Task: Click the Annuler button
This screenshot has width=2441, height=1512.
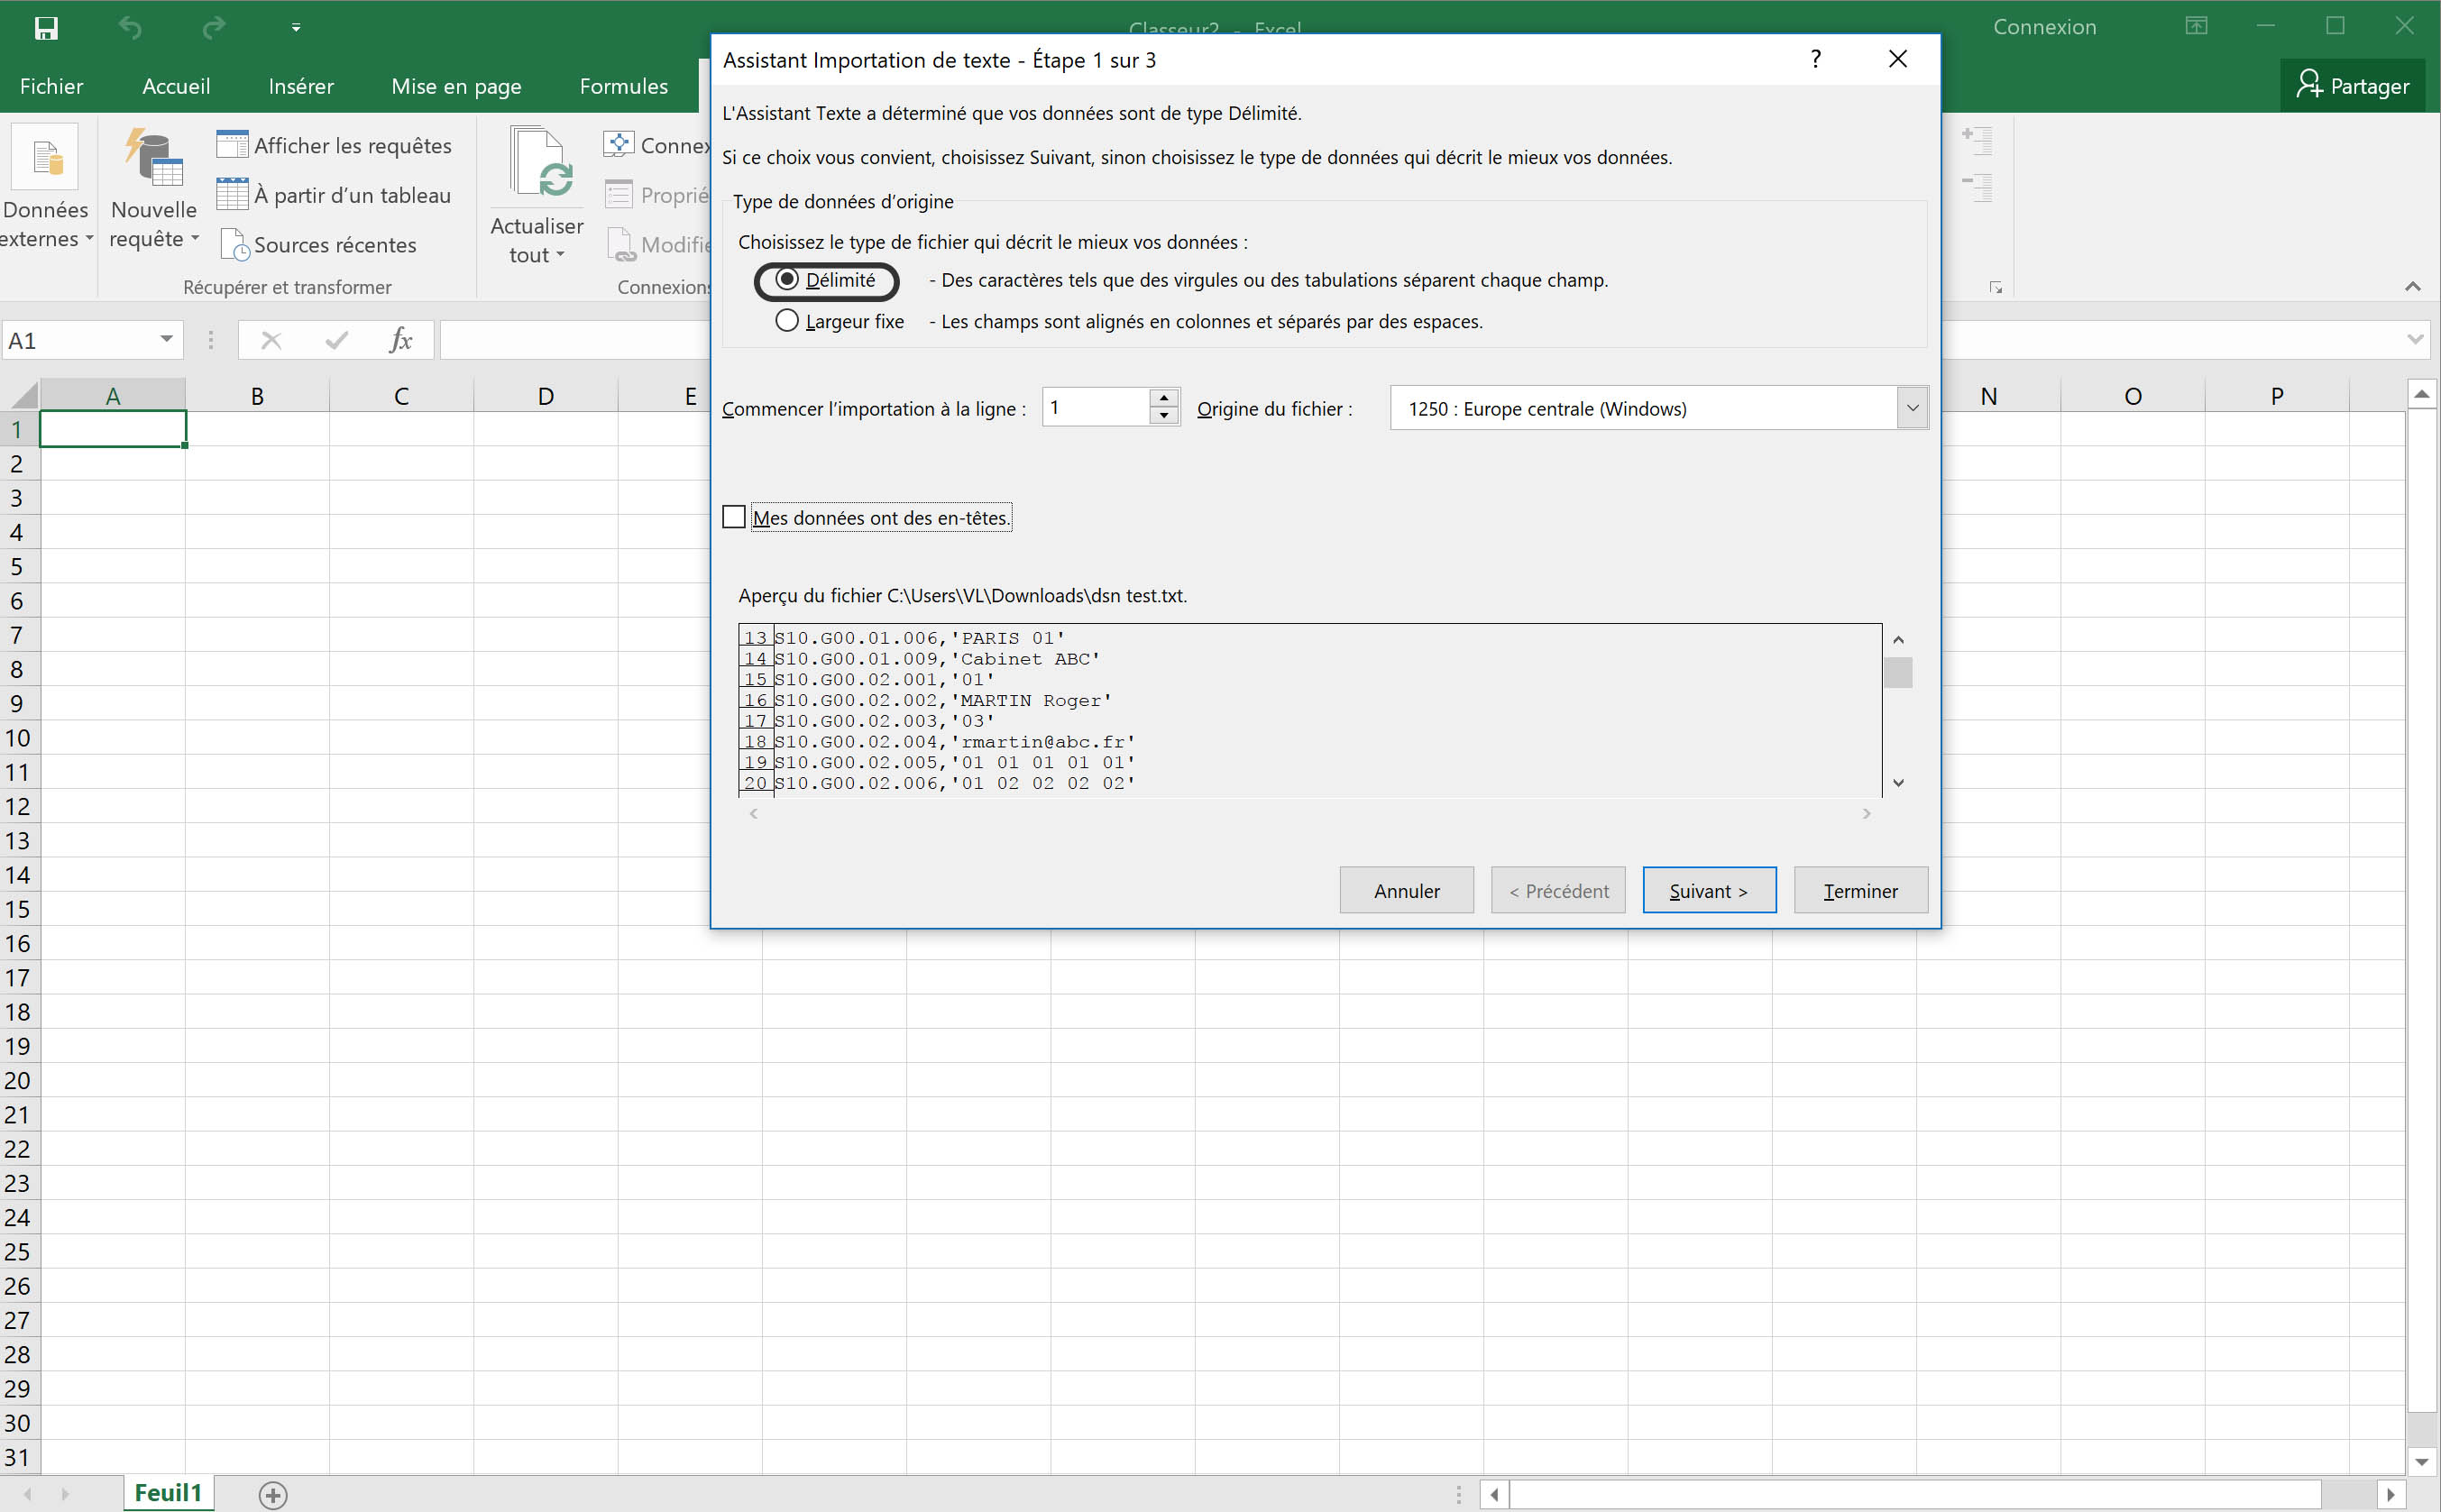Action: (1405, 890)
